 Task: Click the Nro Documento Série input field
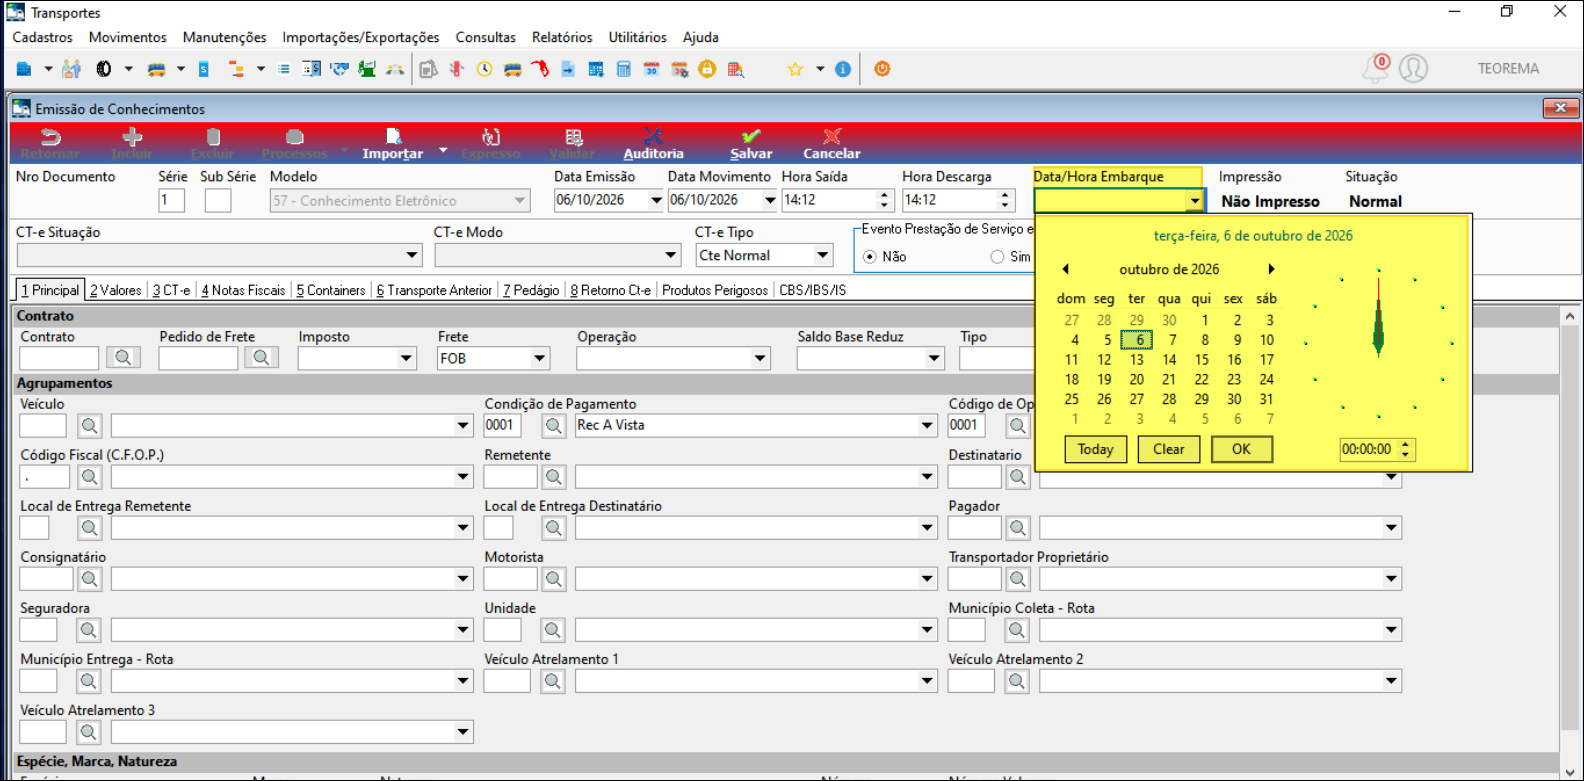(171, 200)
